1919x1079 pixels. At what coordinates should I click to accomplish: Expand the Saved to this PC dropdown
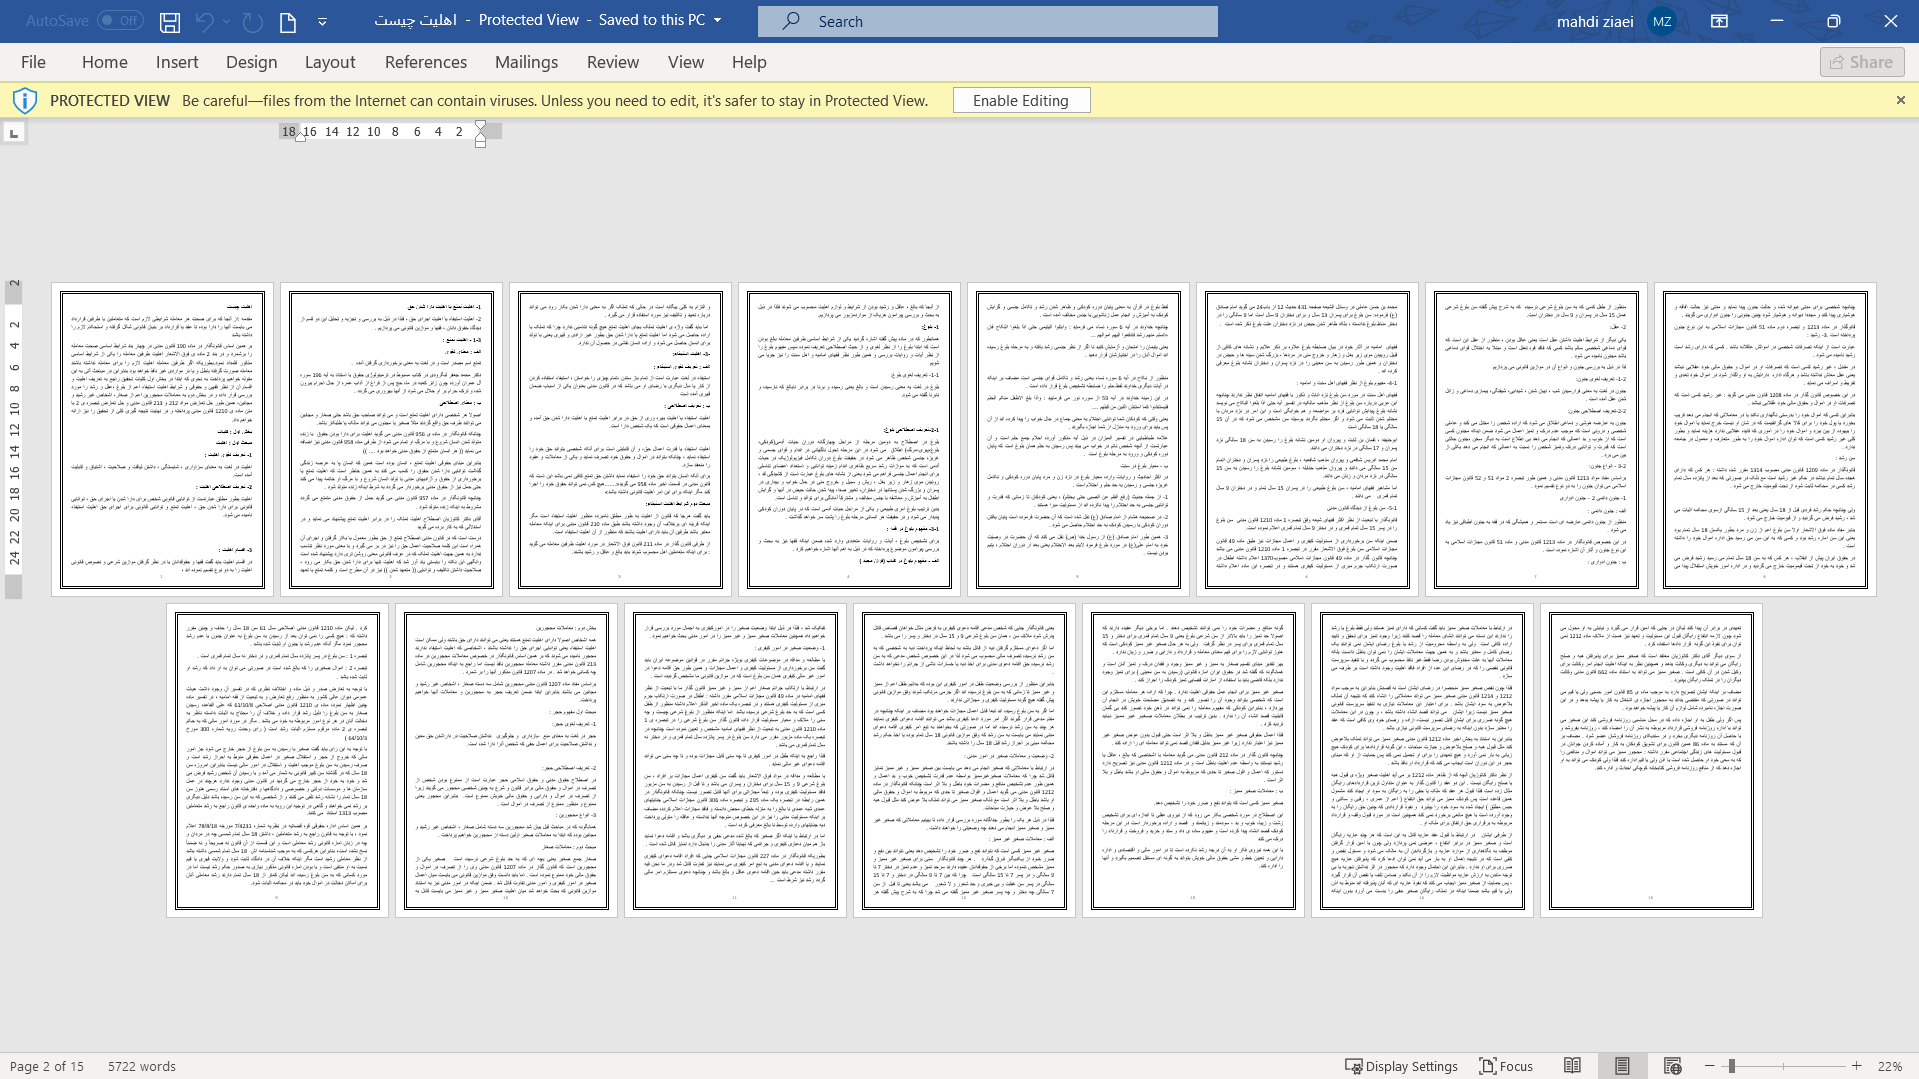(x=717, y=21)
